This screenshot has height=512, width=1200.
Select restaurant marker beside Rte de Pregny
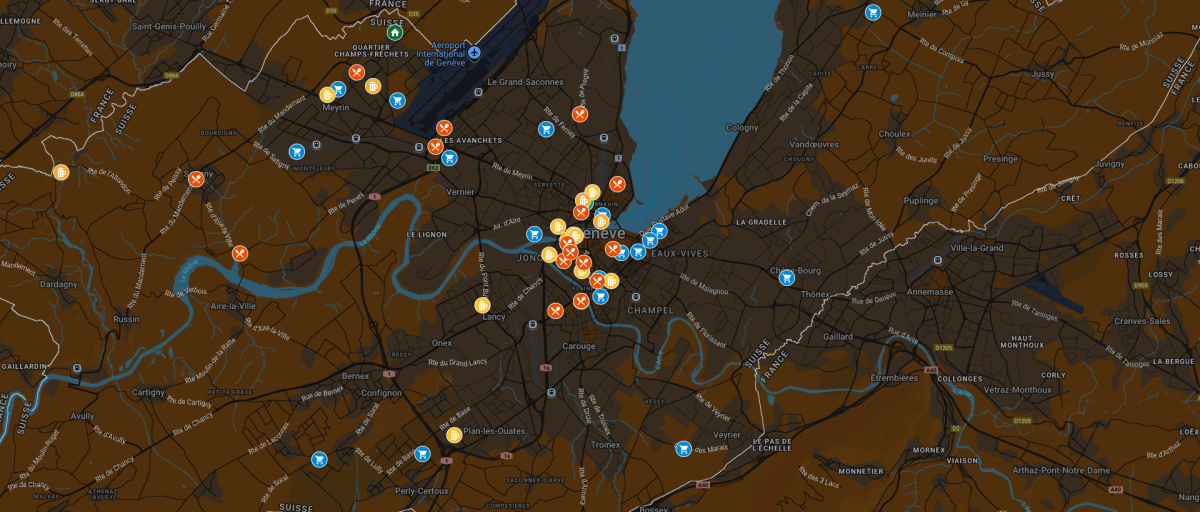click(580, 114)
